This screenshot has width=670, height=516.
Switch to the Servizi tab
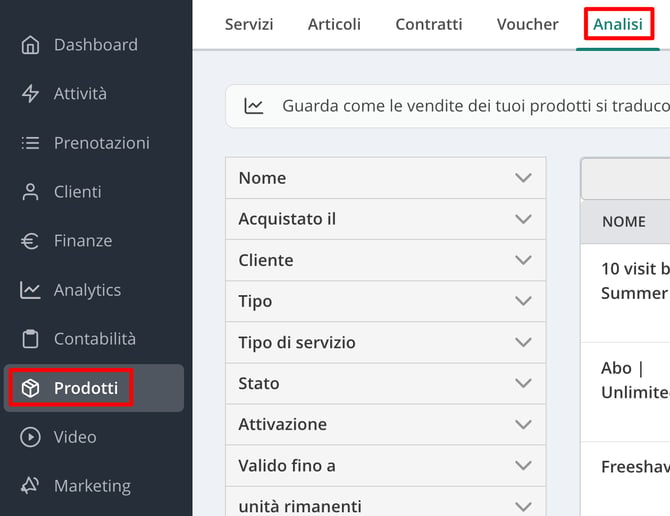[249, 24]
